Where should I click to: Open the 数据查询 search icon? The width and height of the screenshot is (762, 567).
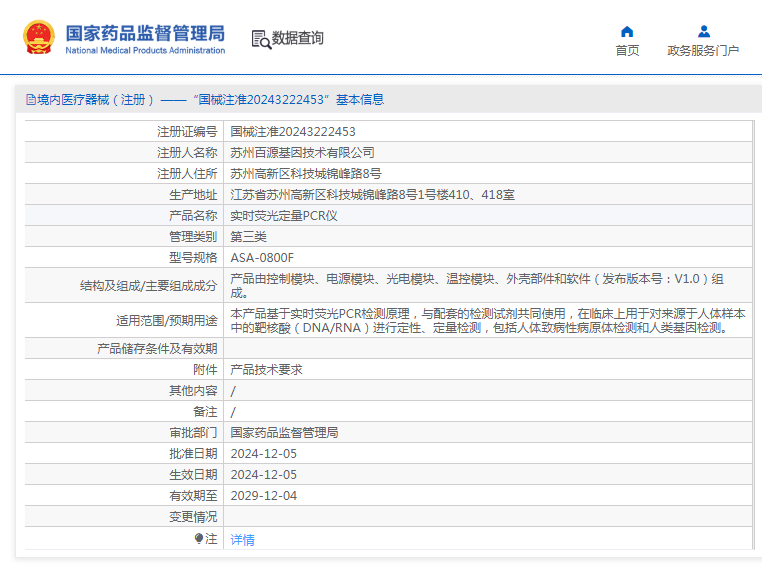(x=261, y=39)
